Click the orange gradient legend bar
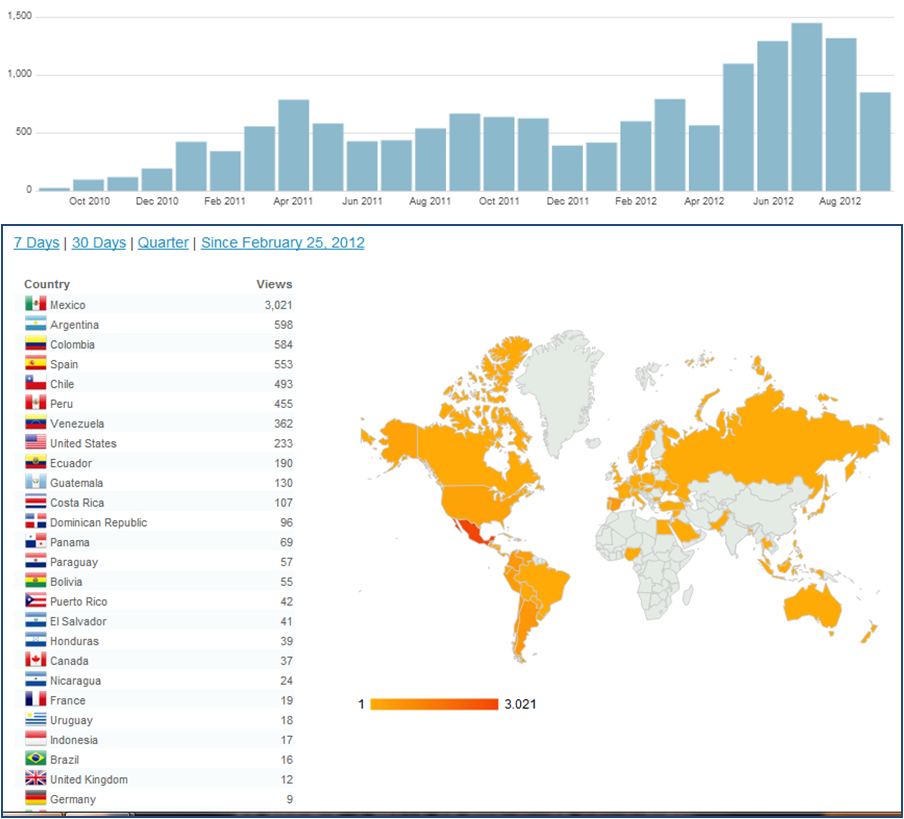This screenshot has height=819, width=904. [434, 704]
